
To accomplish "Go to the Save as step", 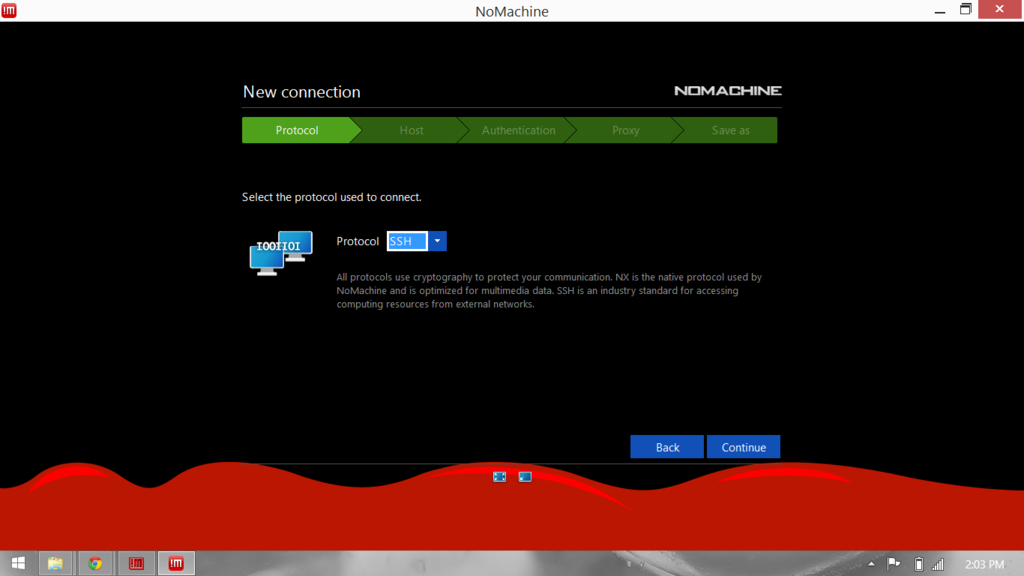I will click(x=730, y=130).
